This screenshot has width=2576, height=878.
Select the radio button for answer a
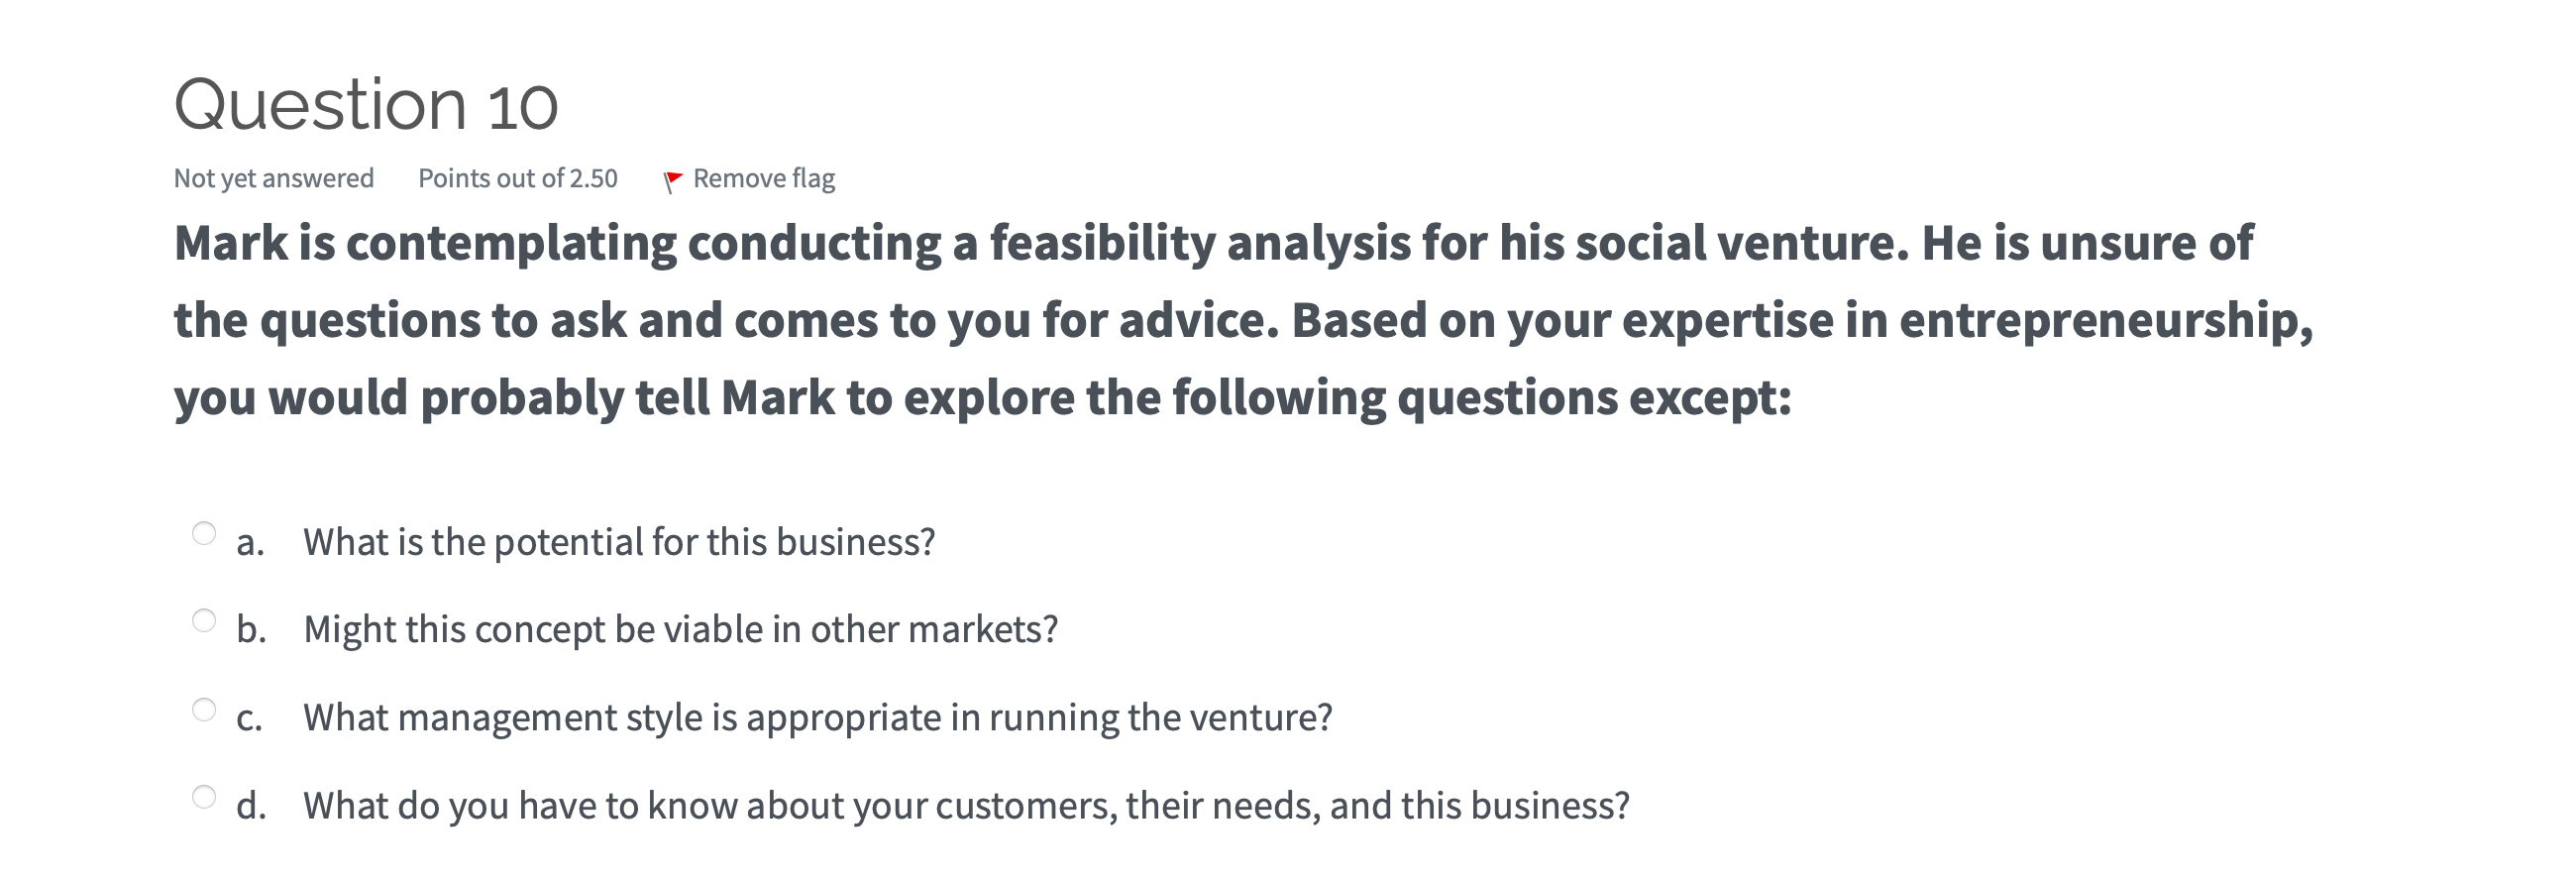click(x=203, y=534)
